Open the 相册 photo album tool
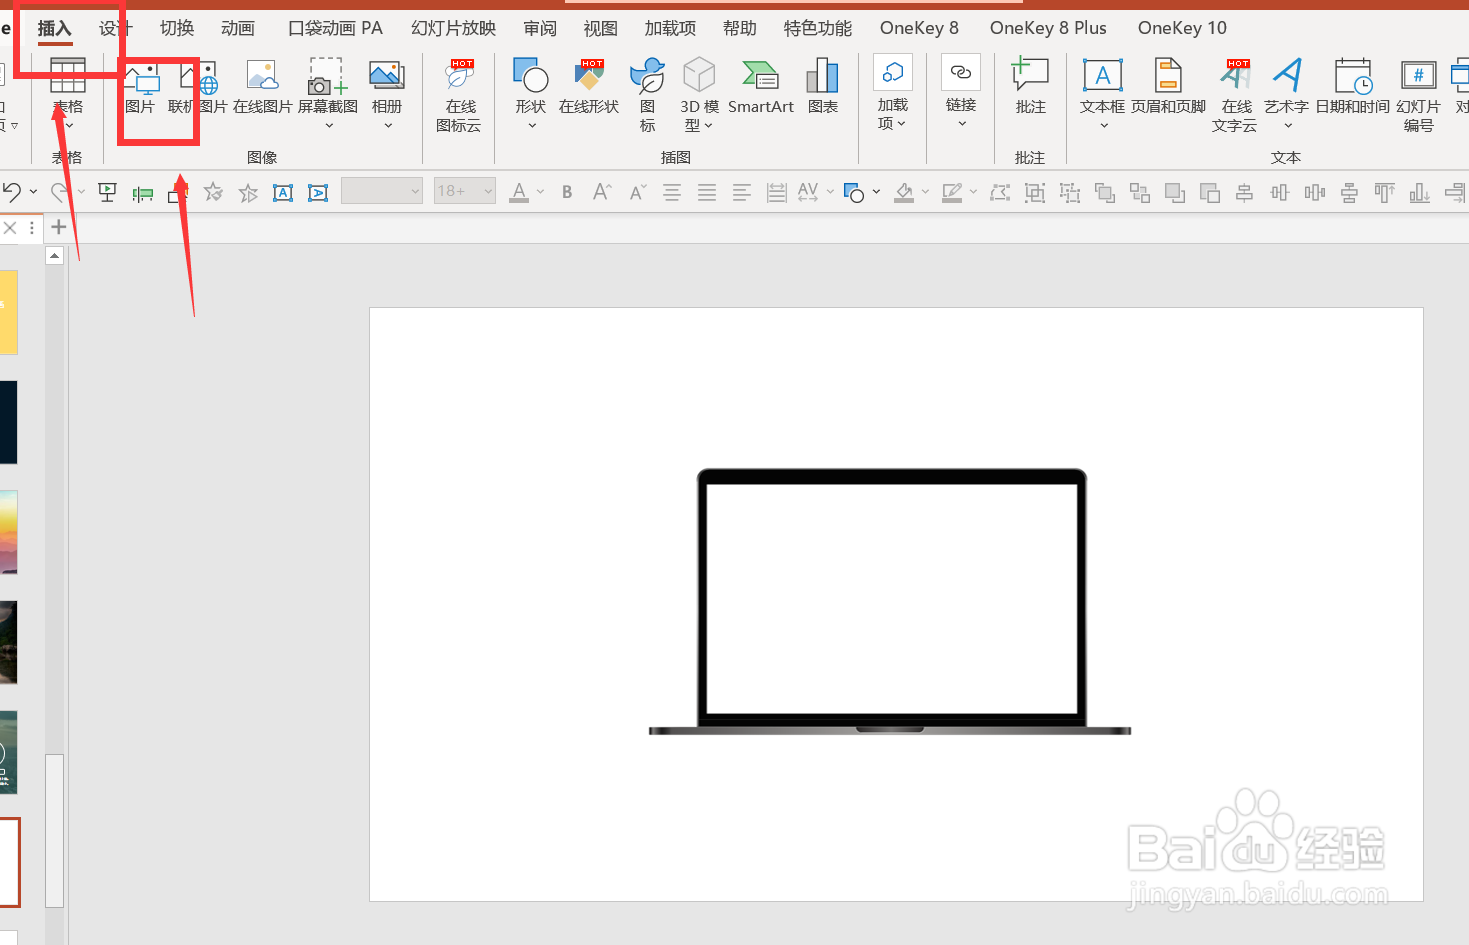This screenshot has height=945, width=1469. coord(387,94)
